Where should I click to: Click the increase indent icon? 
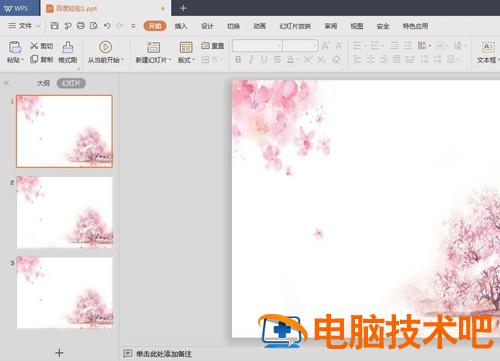[x=408, y=45]
